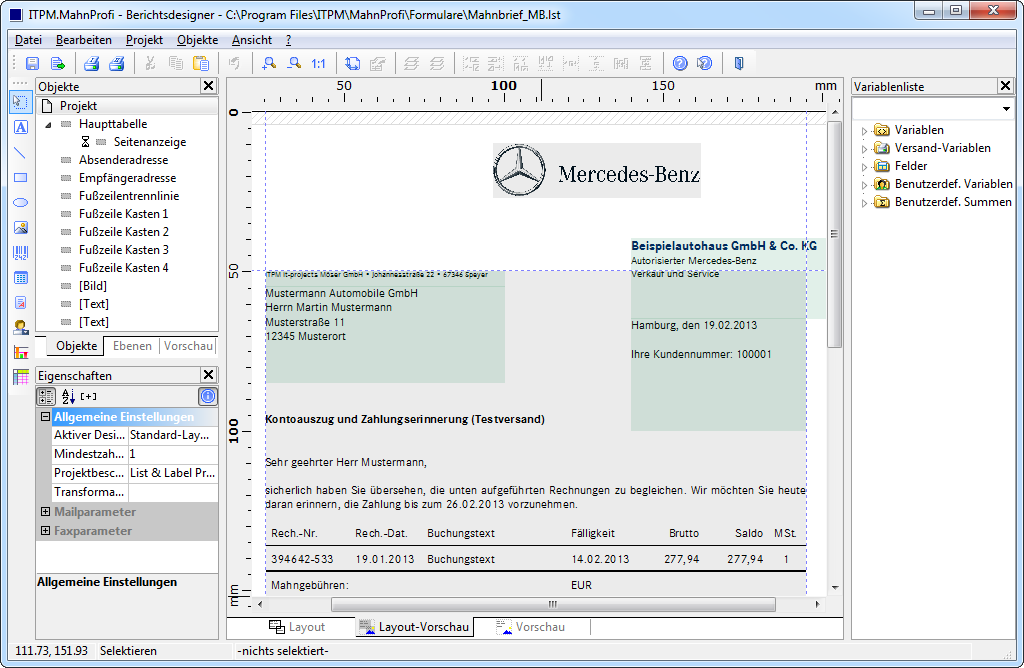Select the Rectangle drawing tool
1024x668 pixels.
tap(21, 178)
